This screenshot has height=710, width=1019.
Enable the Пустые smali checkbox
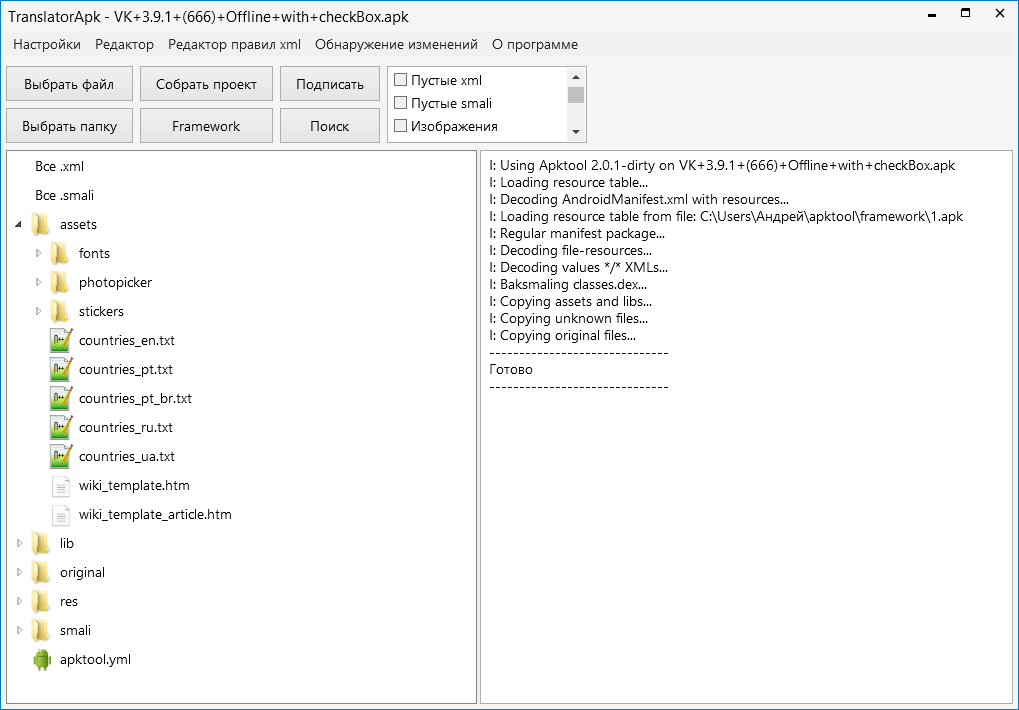(400, 103)
